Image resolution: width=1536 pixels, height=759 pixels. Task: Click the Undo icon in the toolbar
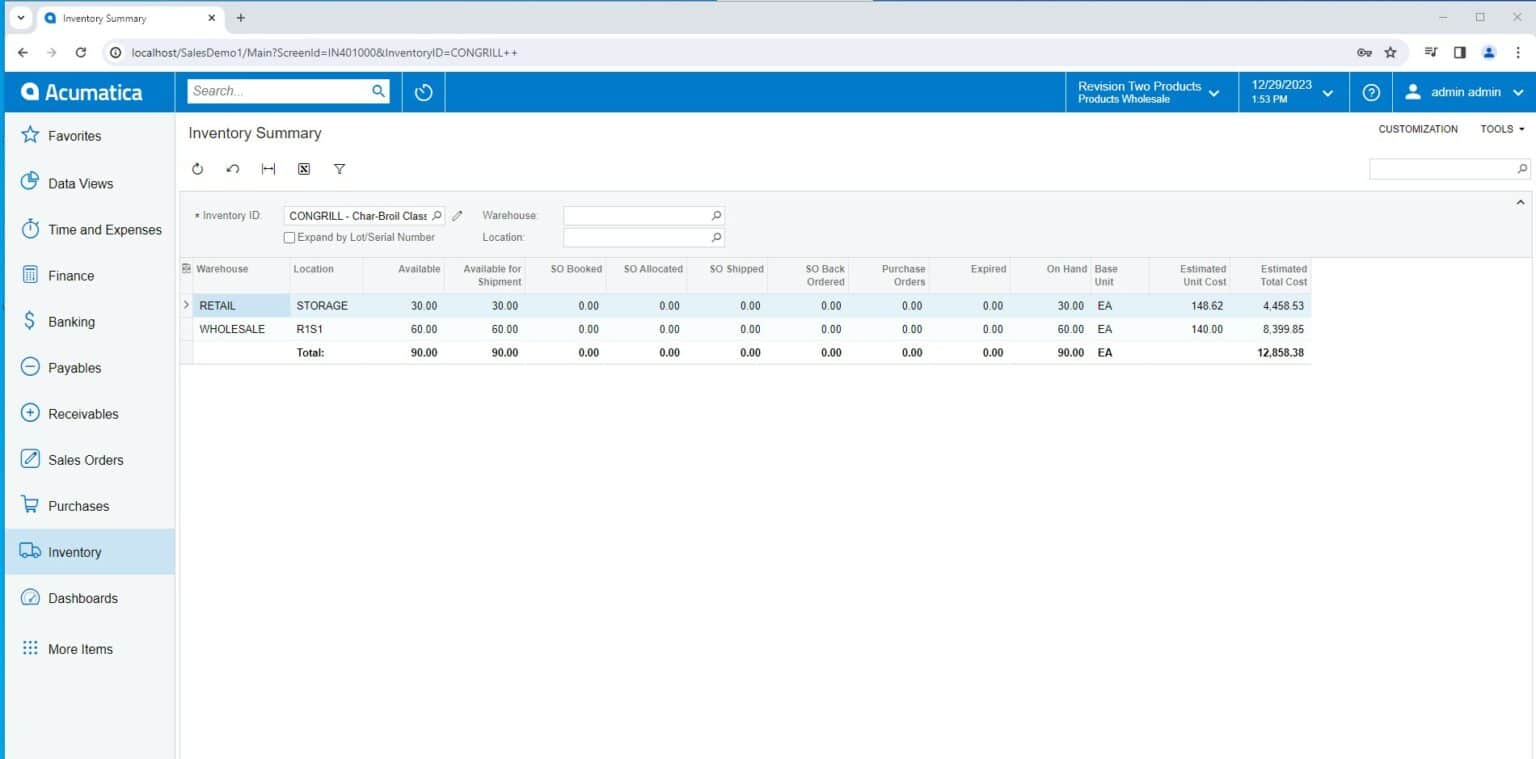coord(233,169)
